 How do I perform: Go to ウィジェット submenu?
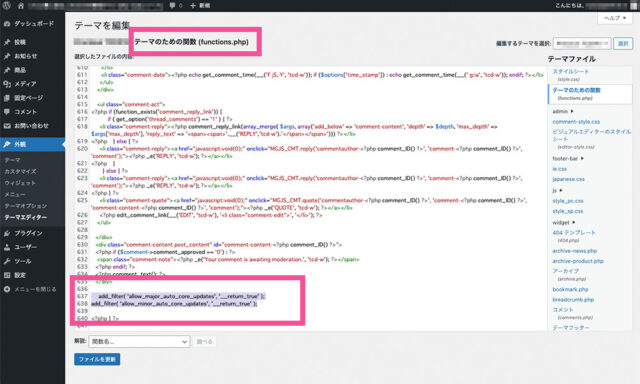coord(20,183)
